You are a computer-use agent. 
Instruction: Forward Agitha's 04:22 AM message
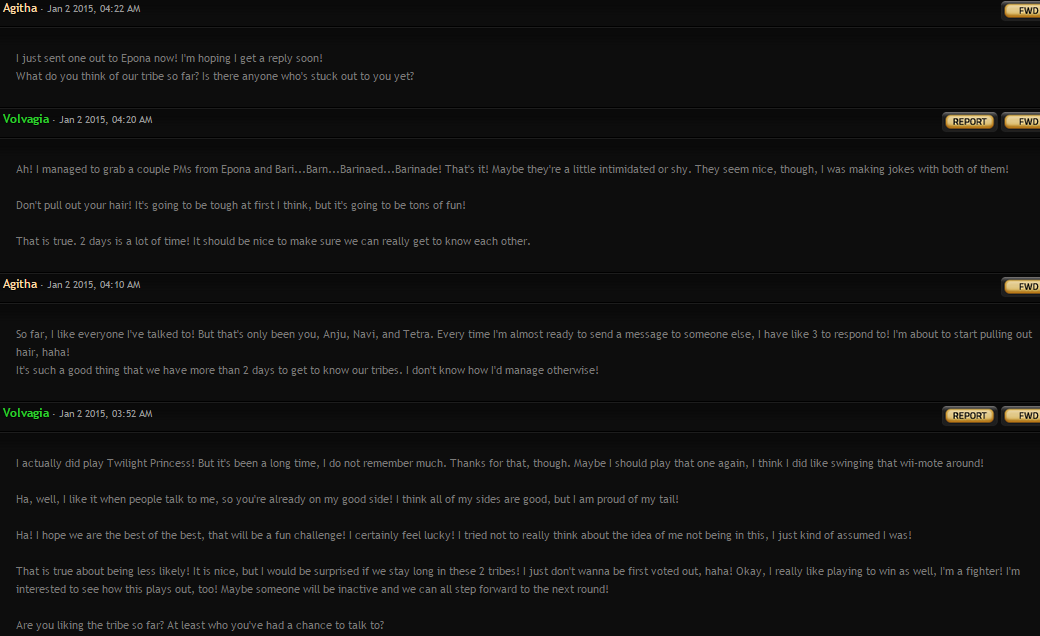click(1022, 11)
